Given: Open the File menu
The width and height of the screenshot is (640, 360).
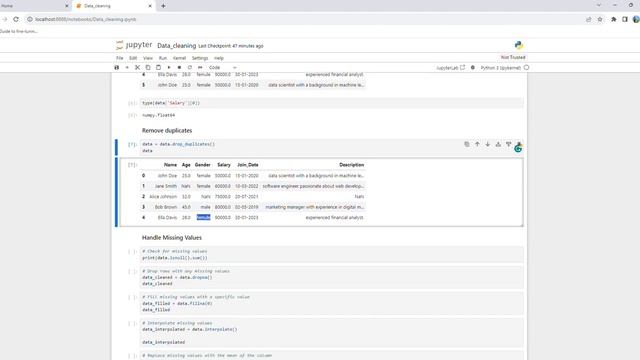Looking at the screenshot, I should point(120,58).
